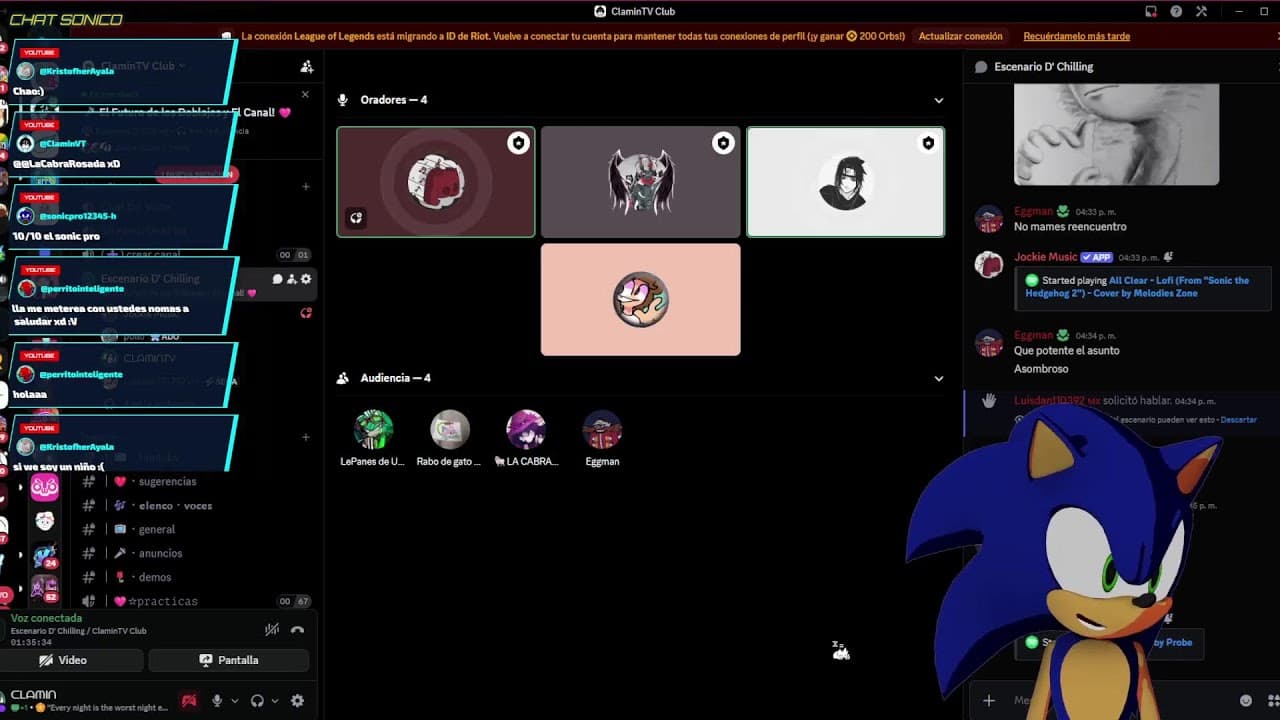Image resolution: width=1280 pixels, height=720 pixels.
Task: Open channel settings gear for Escenario D' Chilling
Action: (x=306, y=279)
